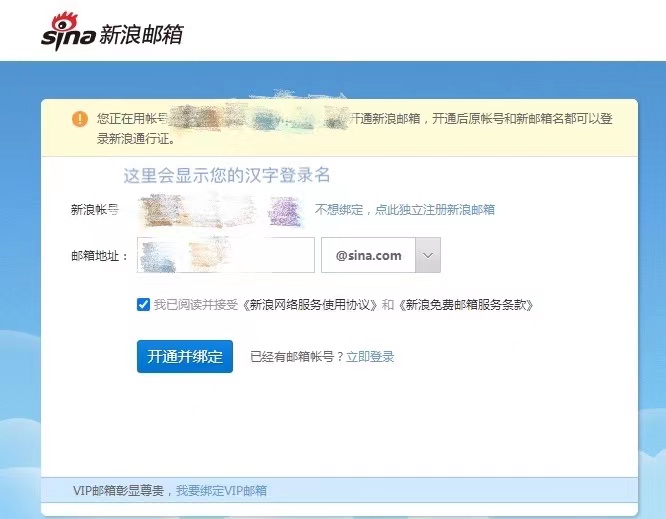
Task: Click the orange warning exclamation icon
Action: click(80, 119)
